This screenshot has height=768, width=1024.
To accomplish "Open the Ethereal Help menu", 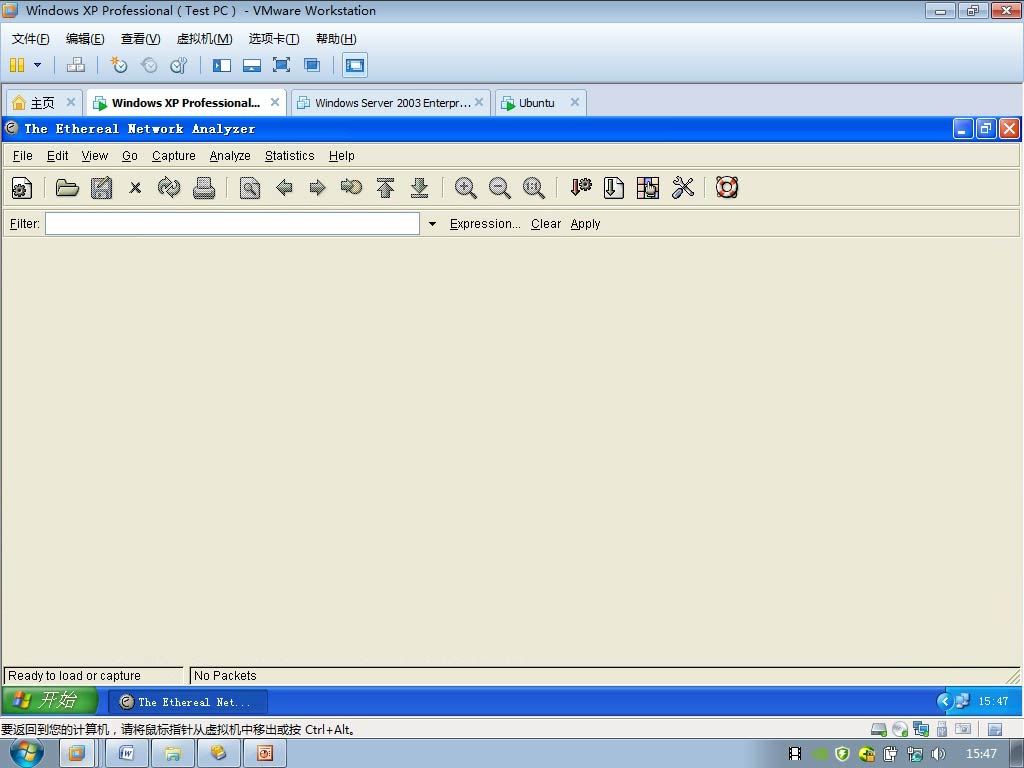I will point(342,155).
